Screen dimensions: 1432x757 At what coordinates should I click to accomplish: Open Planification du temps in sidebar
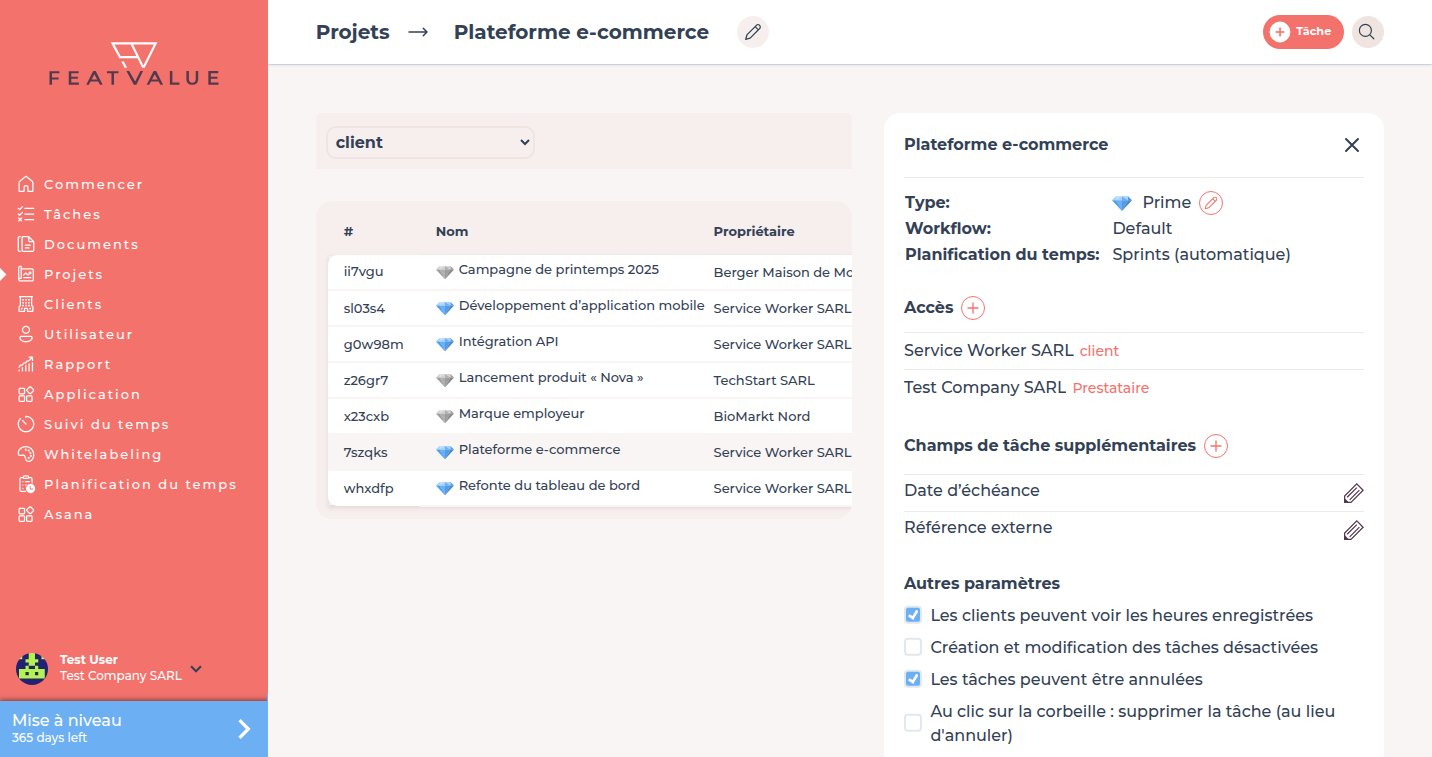140,484
